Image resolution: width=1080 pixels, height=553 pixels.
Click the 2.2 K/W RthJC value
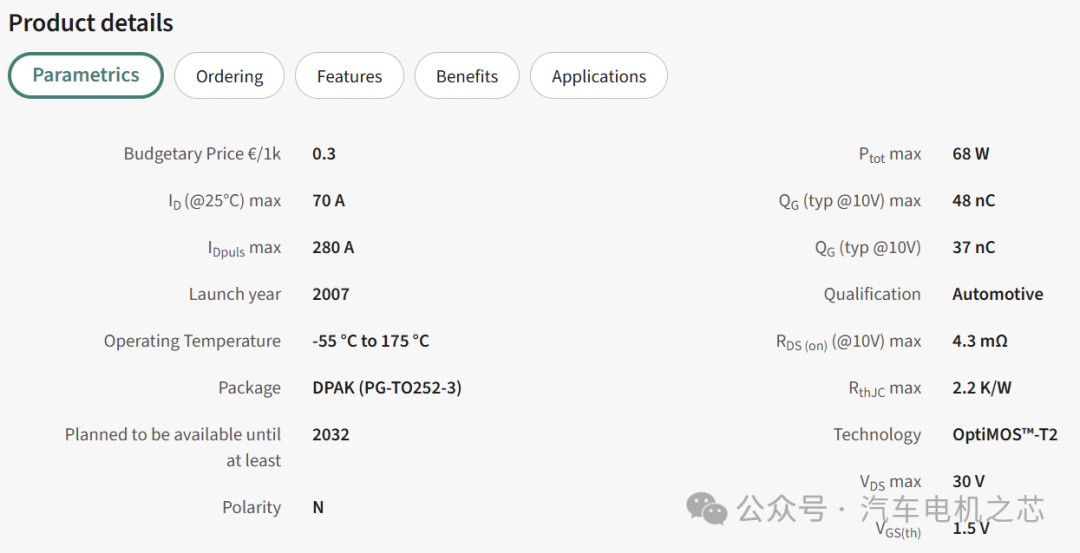coord(982,388)
